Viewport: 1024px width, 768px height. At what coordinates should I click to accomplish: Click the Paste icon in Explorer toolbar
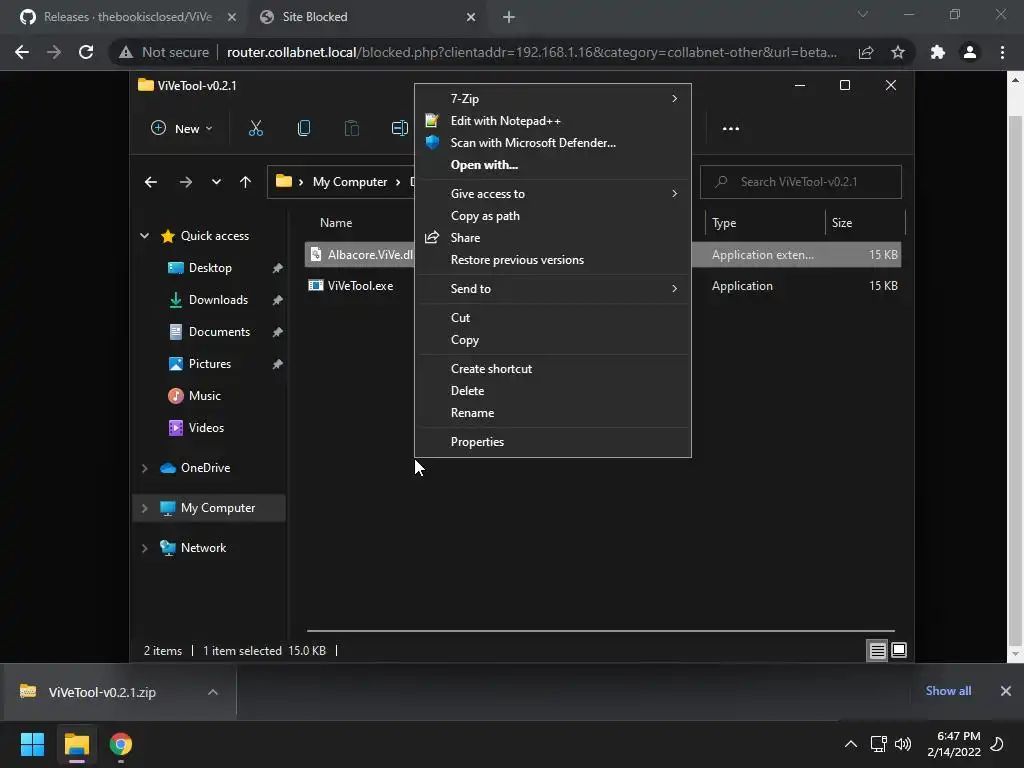(x=351, y=129)
